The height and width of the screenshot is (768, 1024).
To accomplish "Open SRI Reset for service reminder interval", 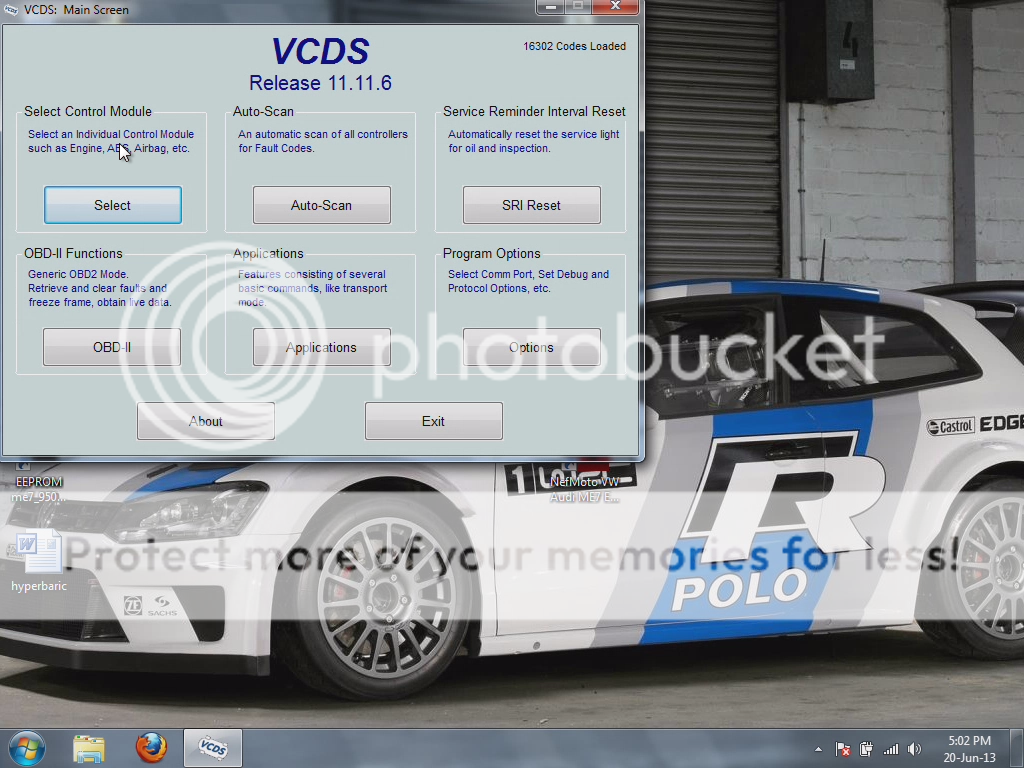I will point(531,204).
